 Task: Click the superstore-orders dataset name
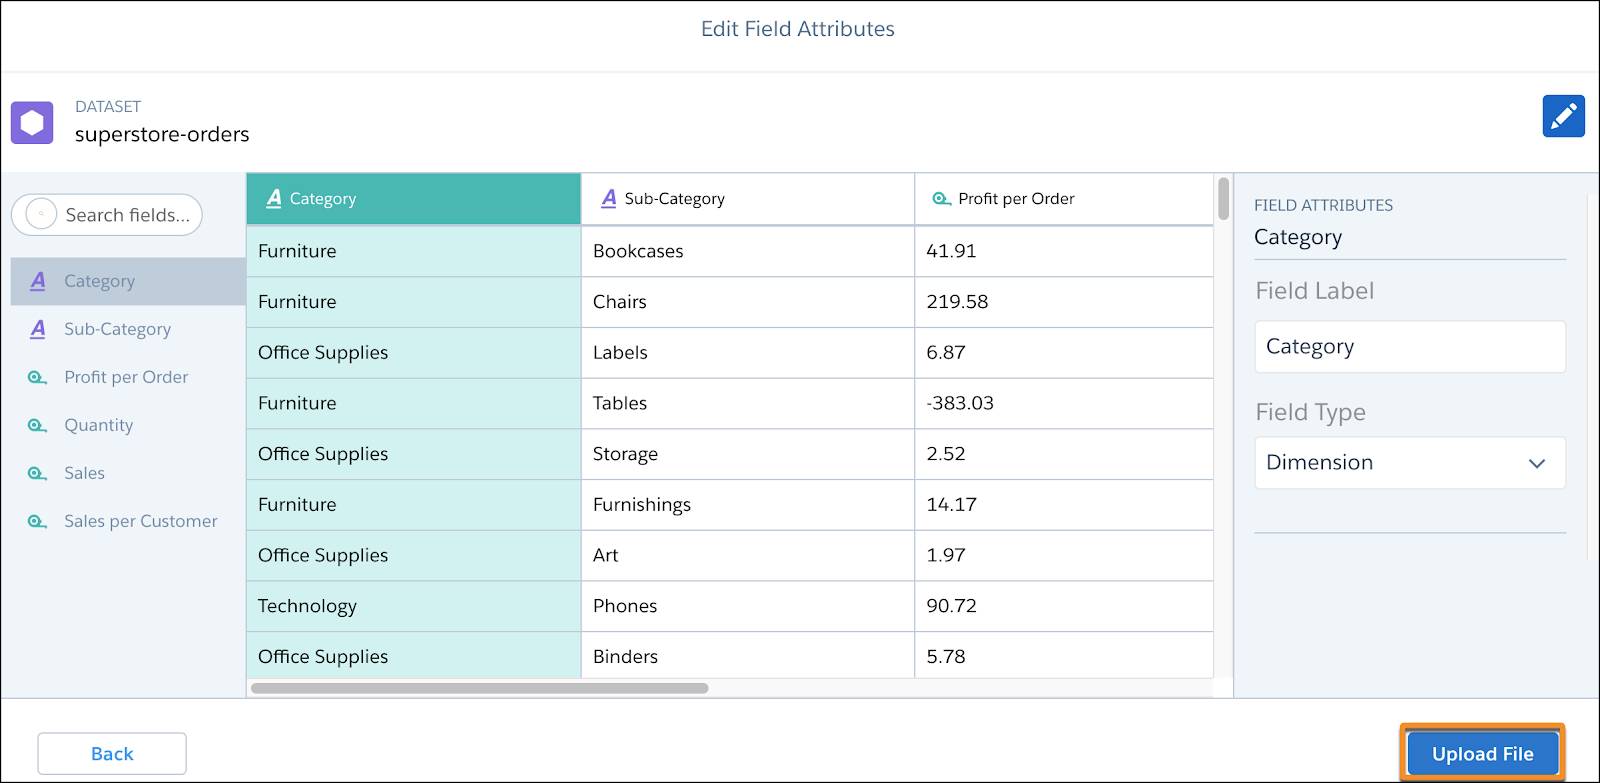[x=162, y=134]
